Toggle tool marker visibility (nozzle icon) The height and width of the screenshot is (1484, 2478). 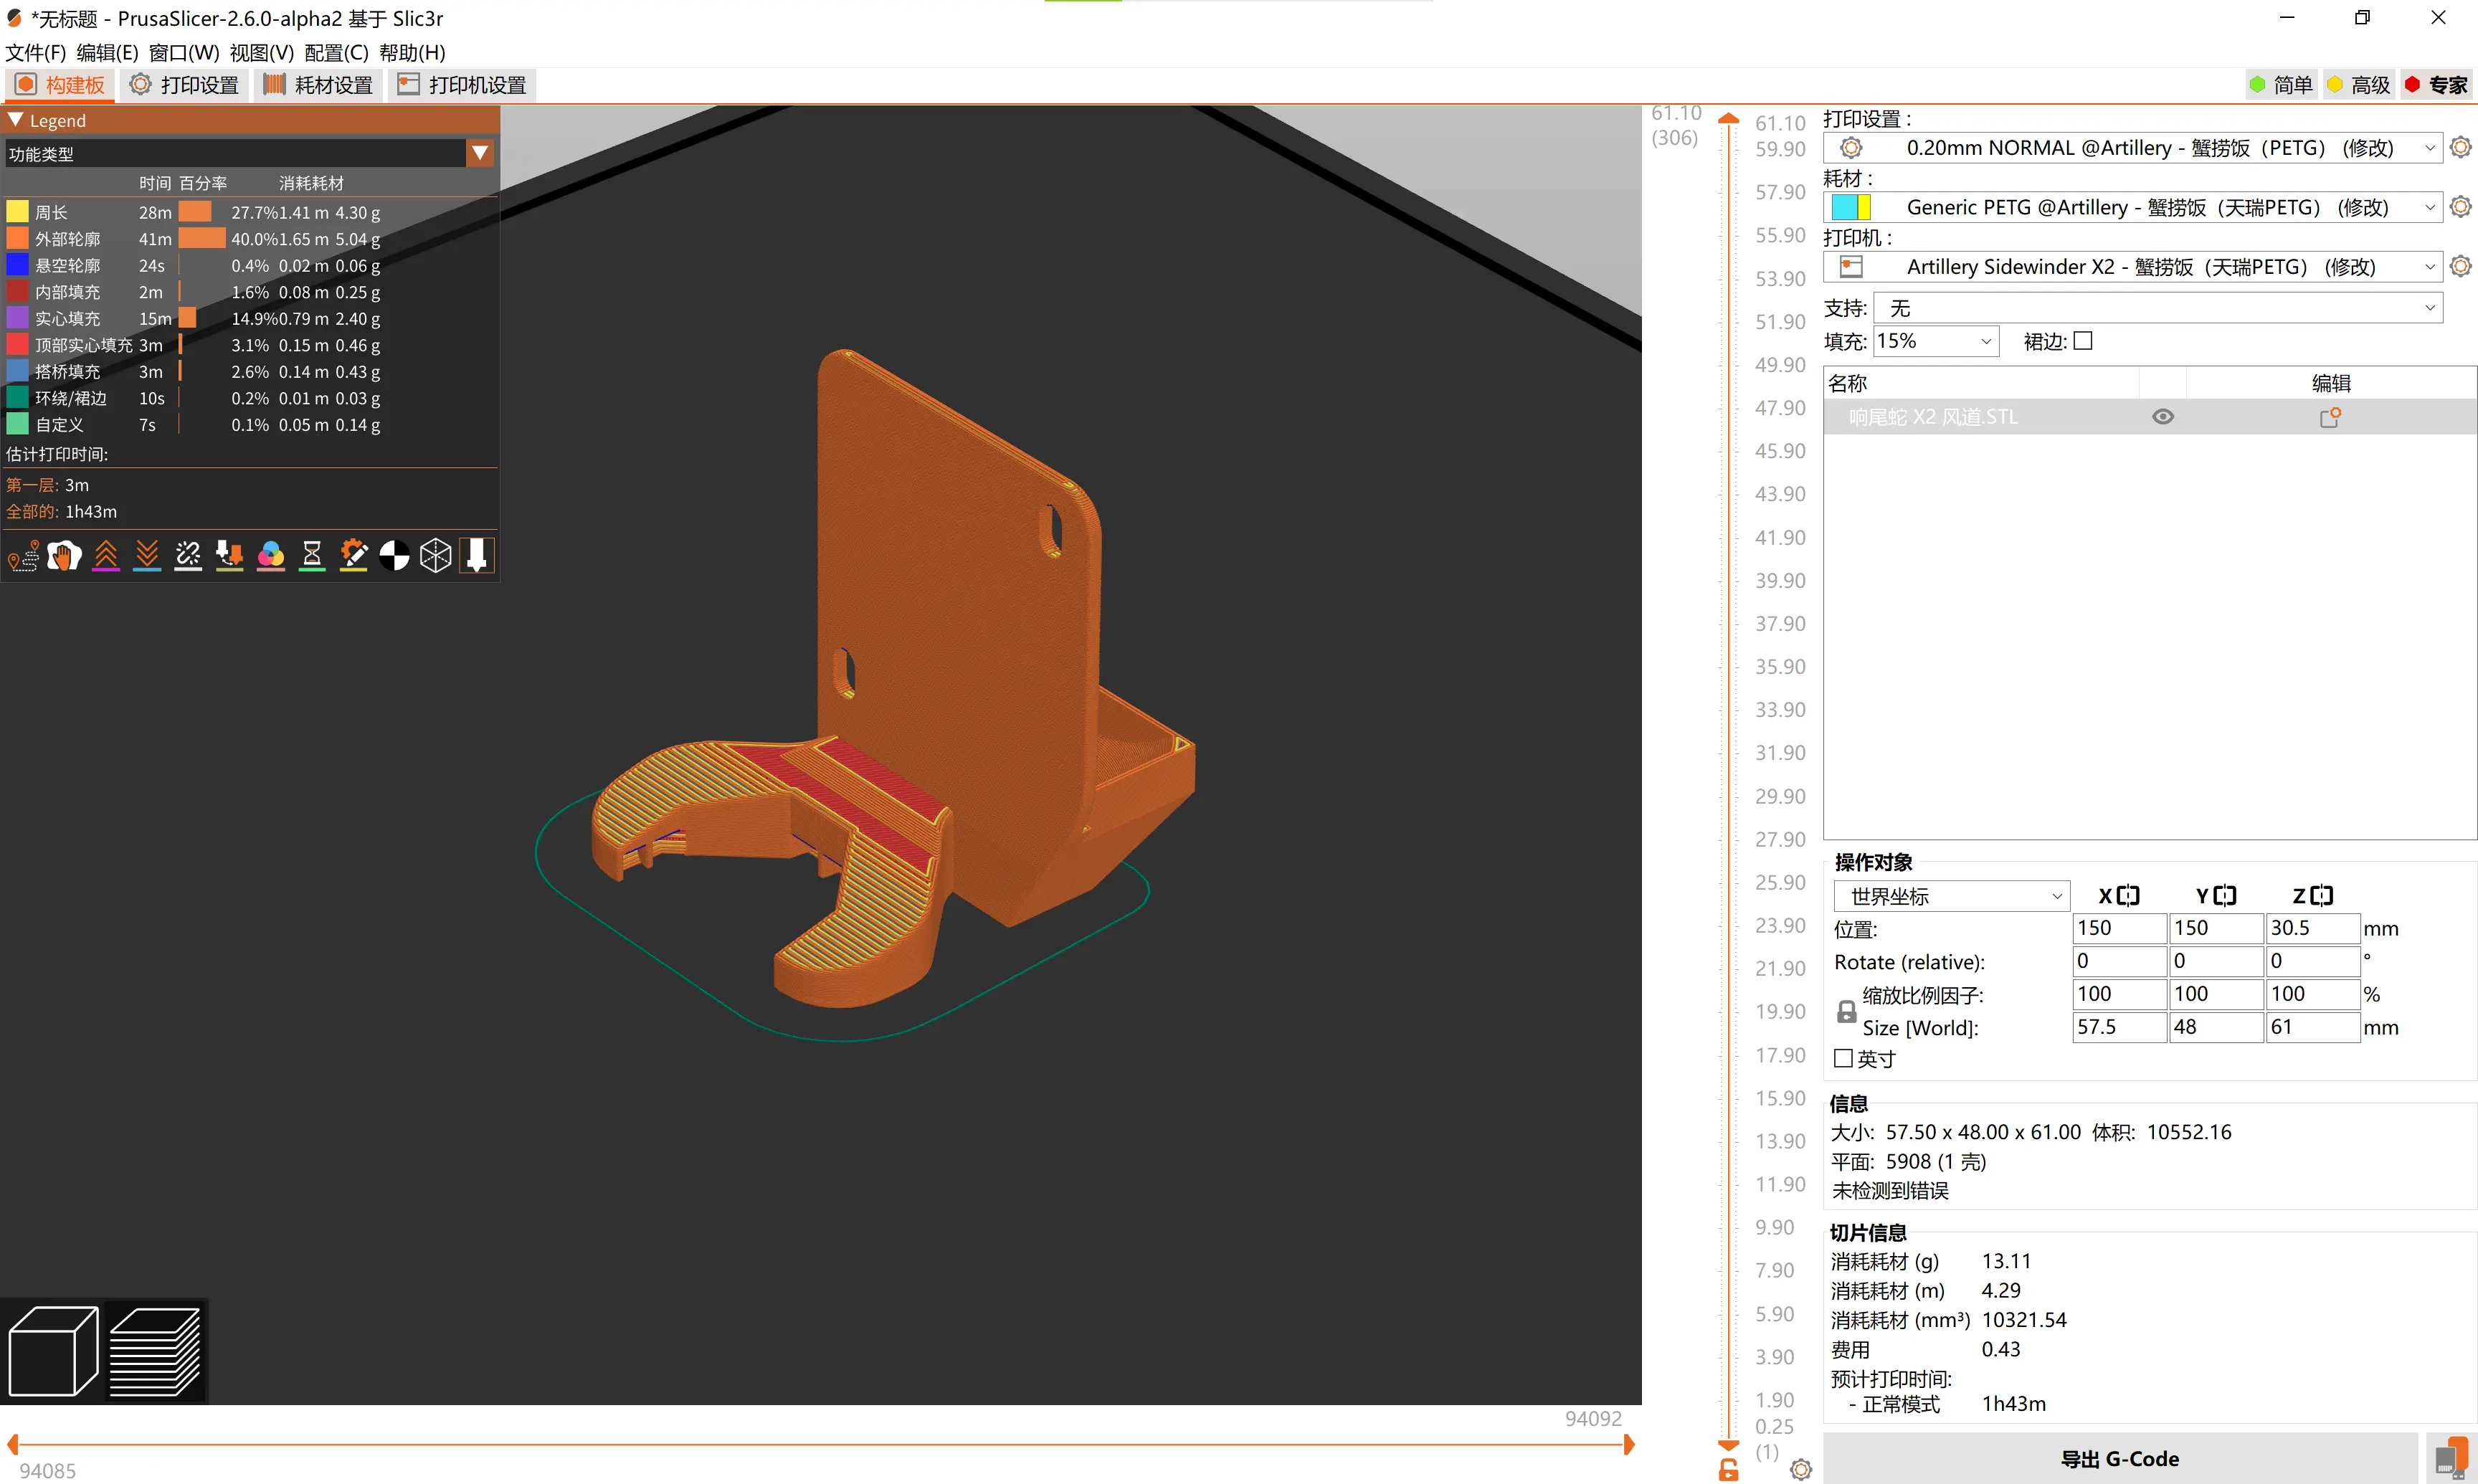(477, 556)
